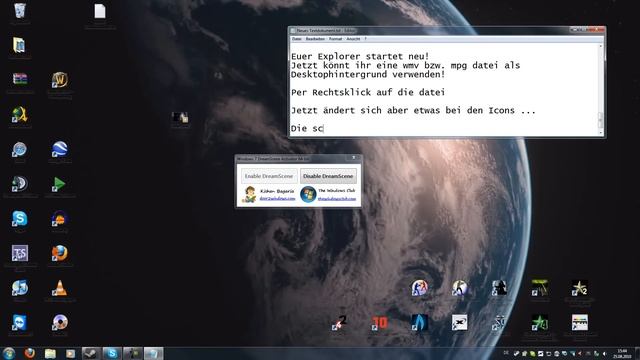Open the blank text document on desktop
Image resolution: width=640 pixels, height=360 pixels.
click(x=100, y=11)
